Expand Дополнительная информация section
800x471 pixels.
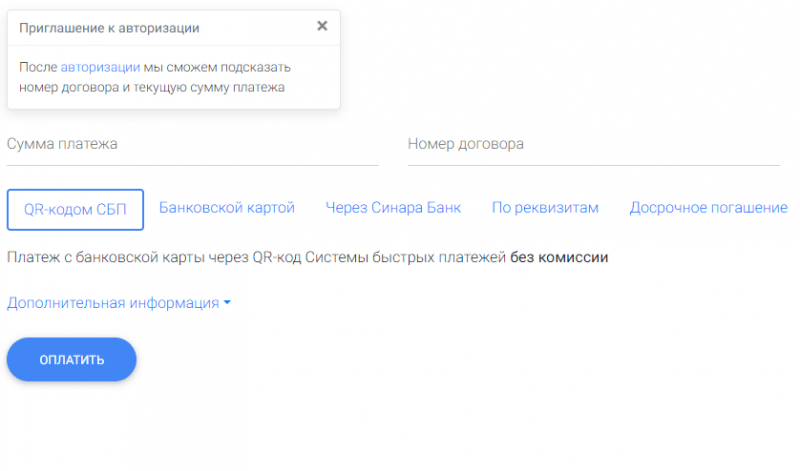[x=118, y=303]
